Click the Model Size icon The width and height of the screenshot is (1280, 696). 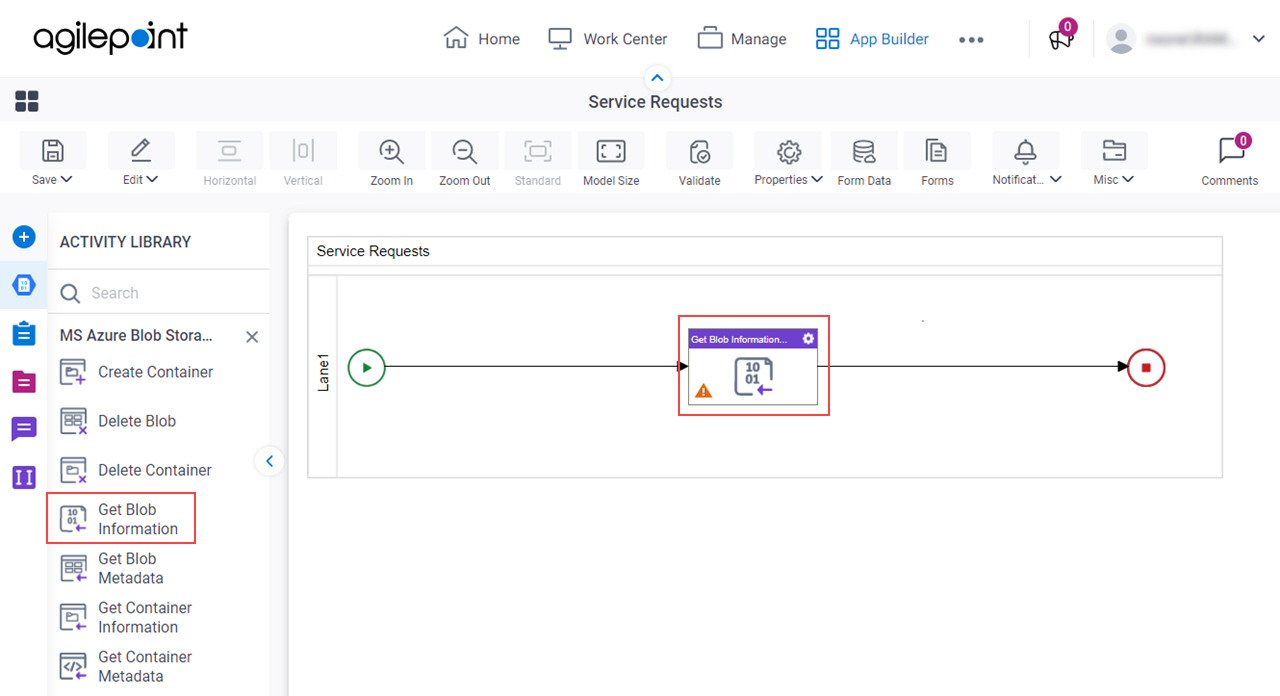pyautogui.click(x=610, y=151)
